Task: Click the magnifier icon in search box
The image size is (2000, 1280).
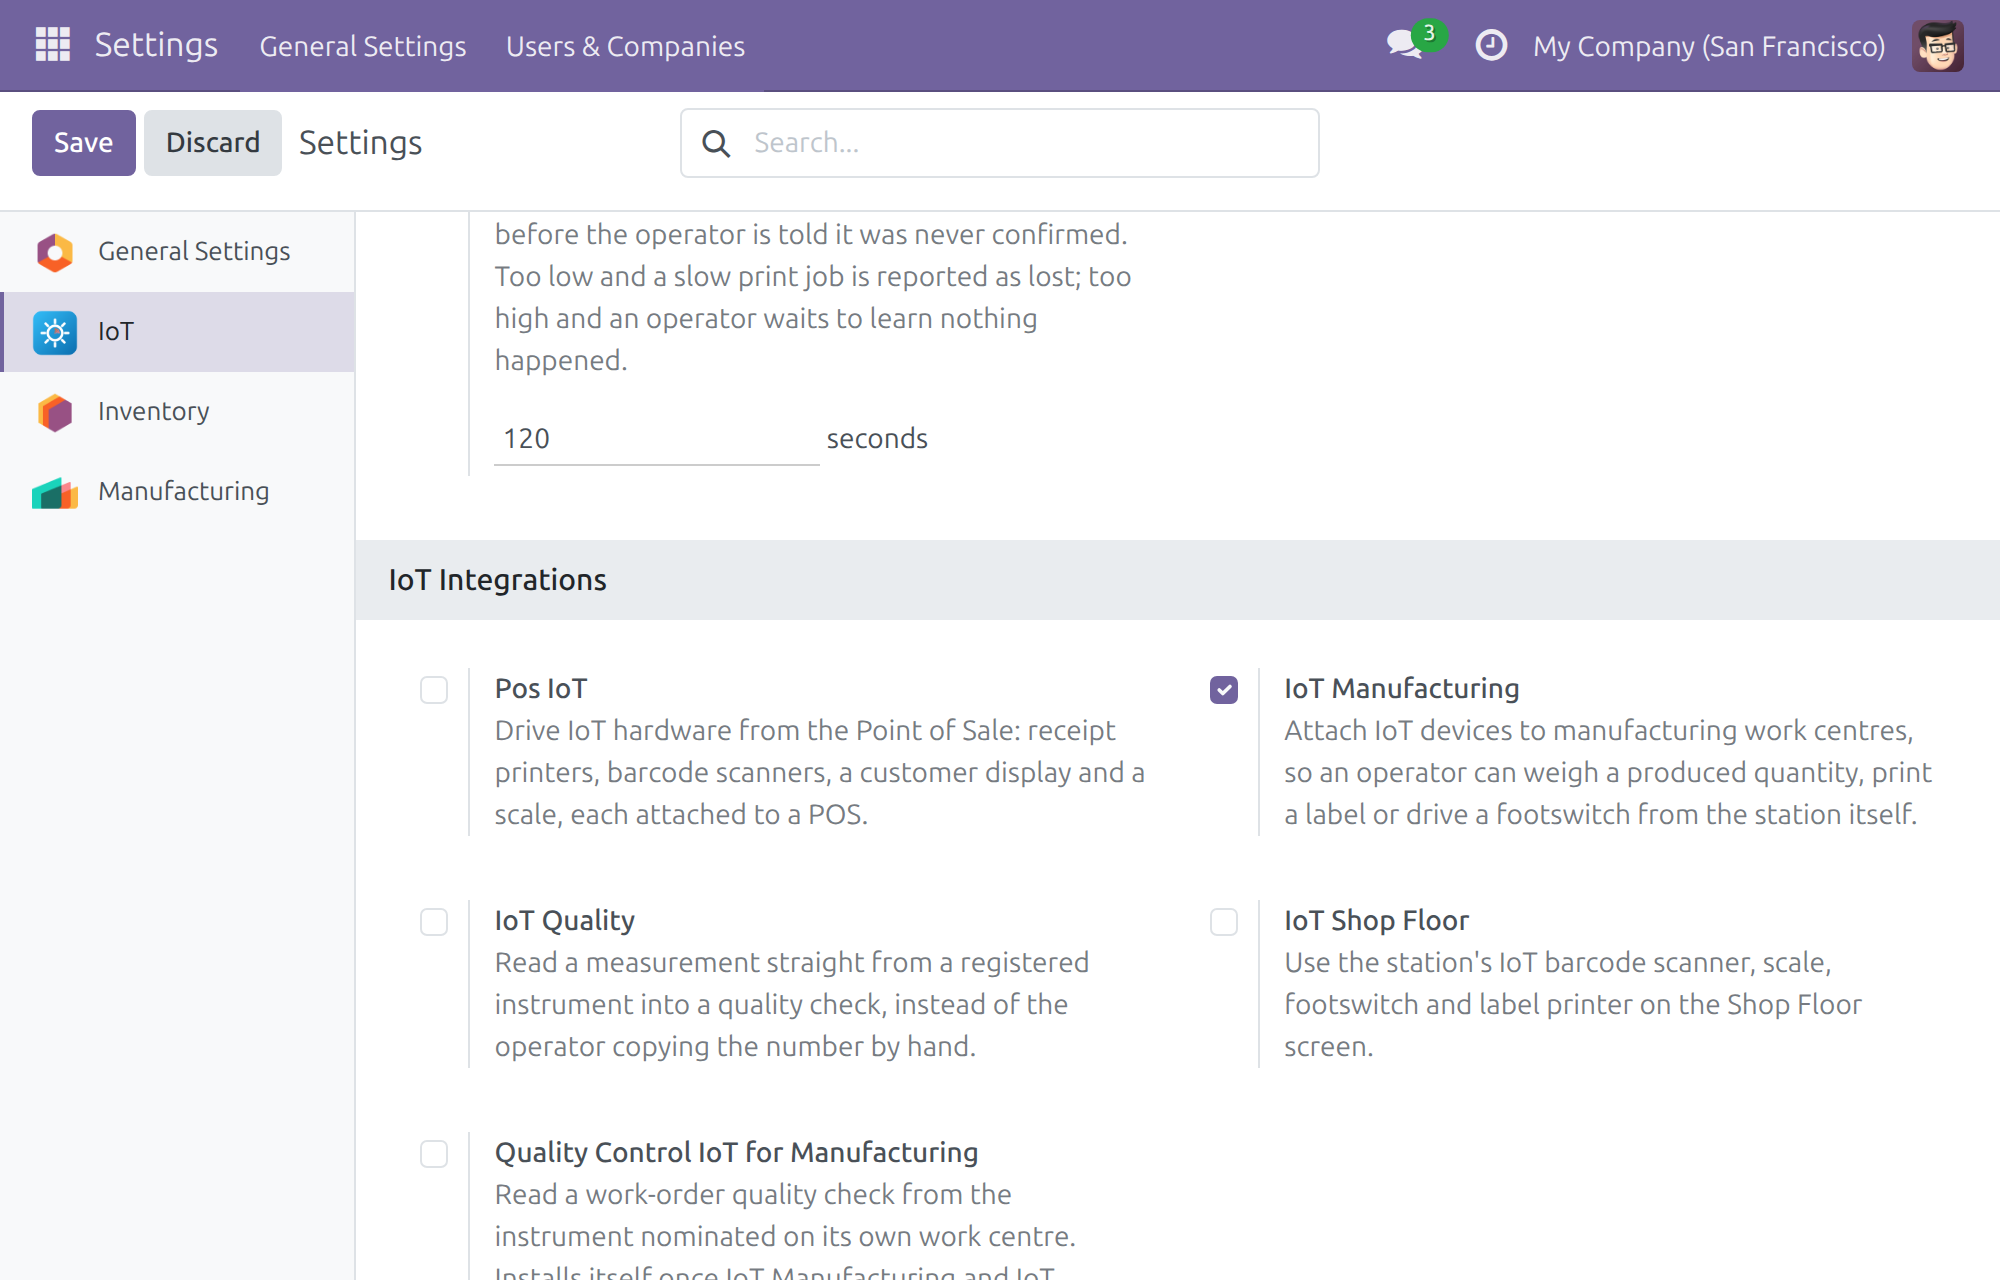Action: [x=716, y=143]
